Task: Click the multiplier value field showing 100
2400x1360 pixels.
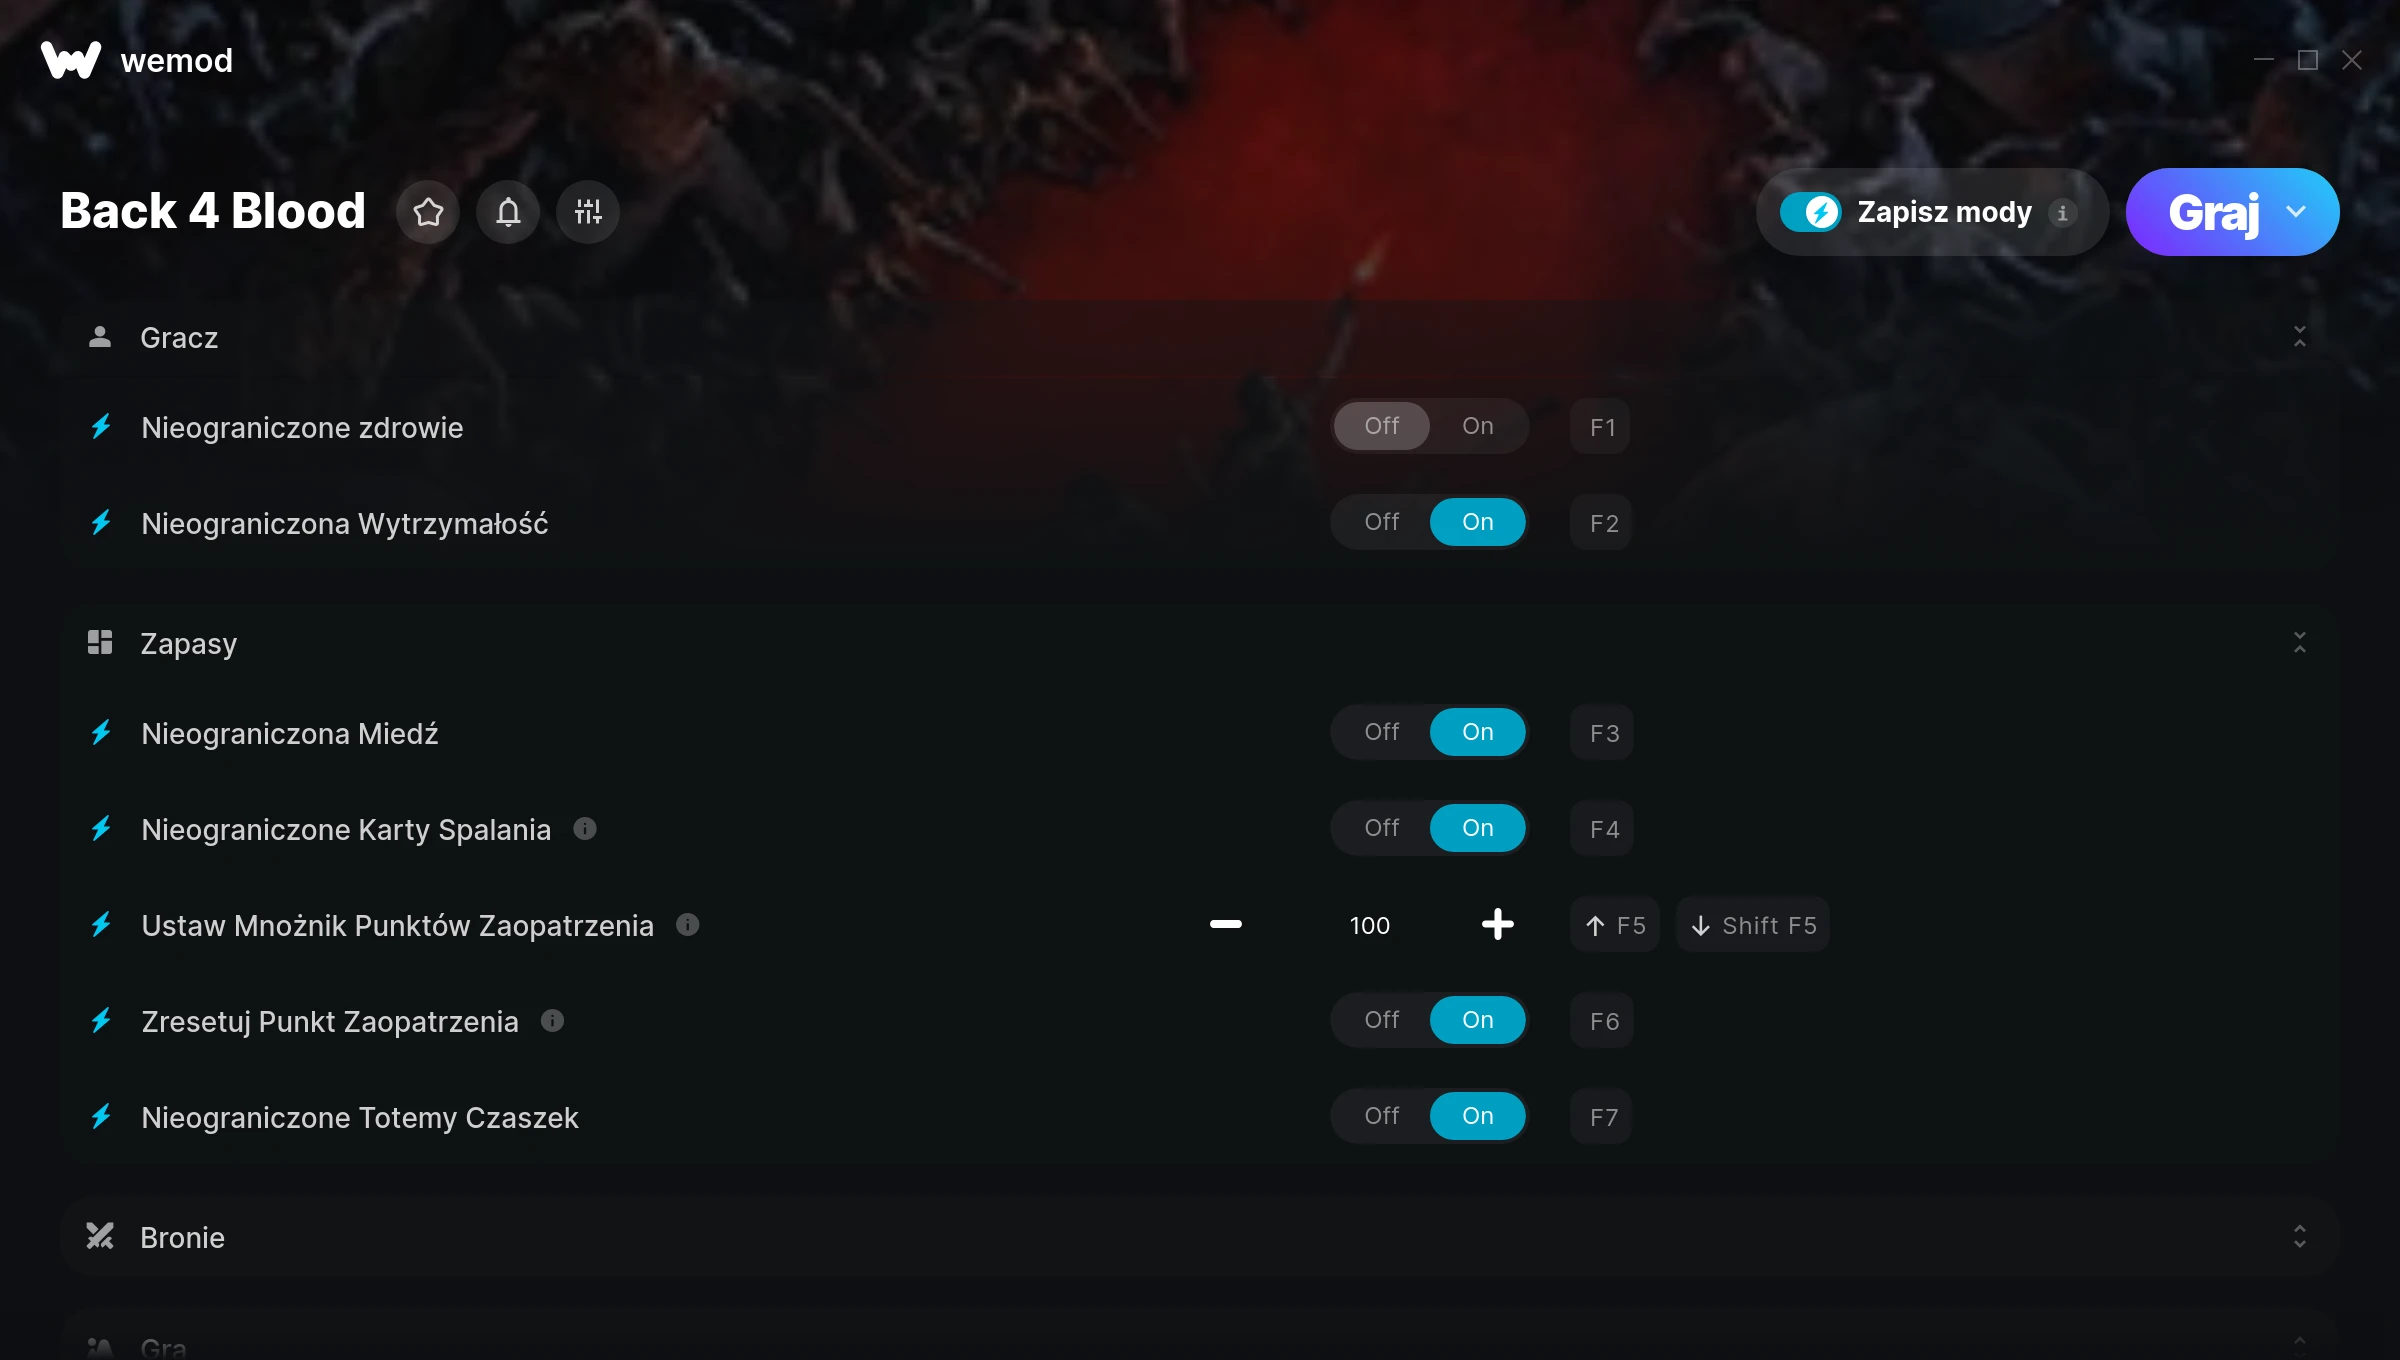Action: [1369, 926]
